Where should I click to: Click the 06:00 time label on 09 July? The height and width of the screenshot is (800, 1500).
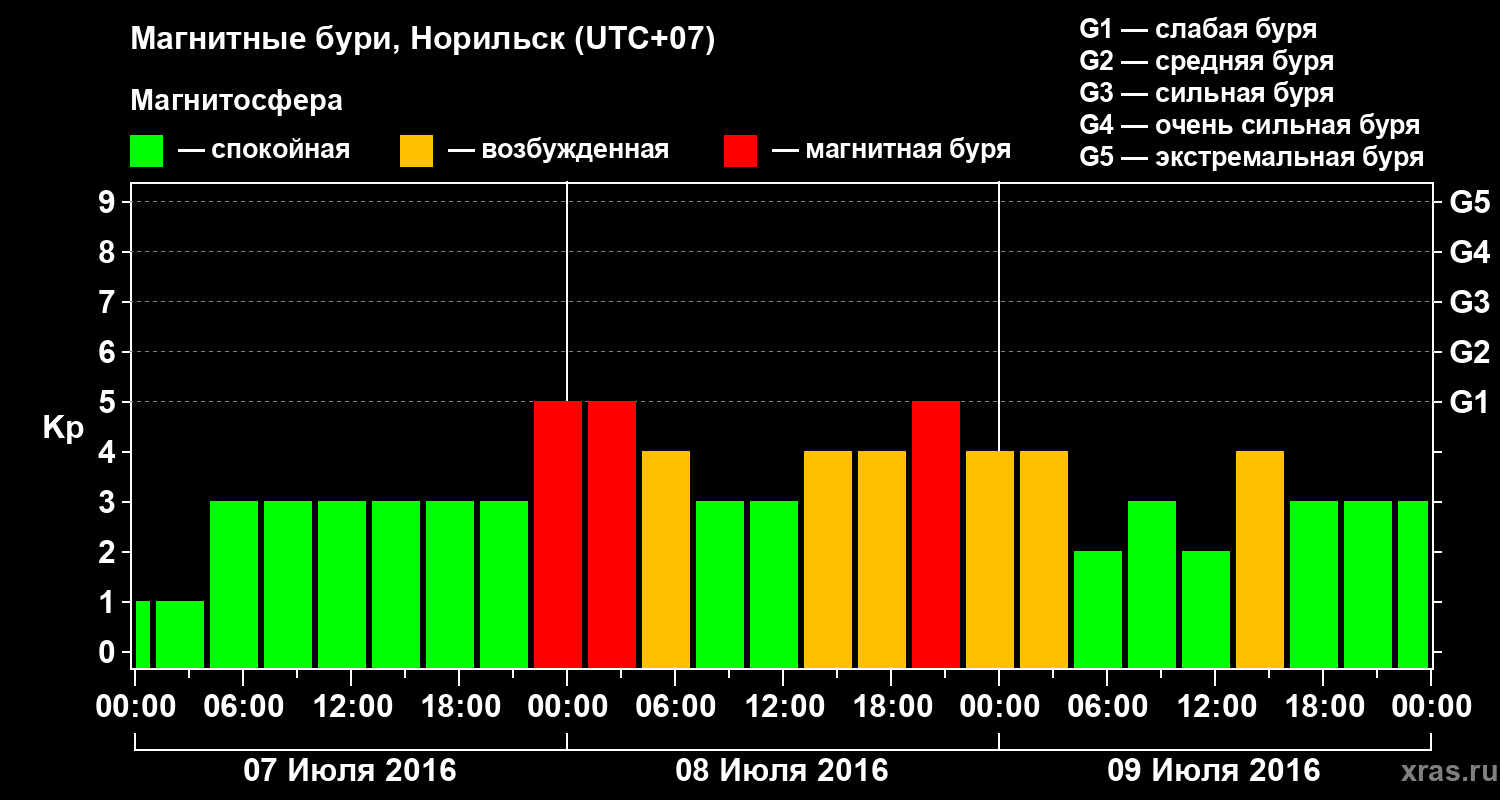(x=1107, y=707)
